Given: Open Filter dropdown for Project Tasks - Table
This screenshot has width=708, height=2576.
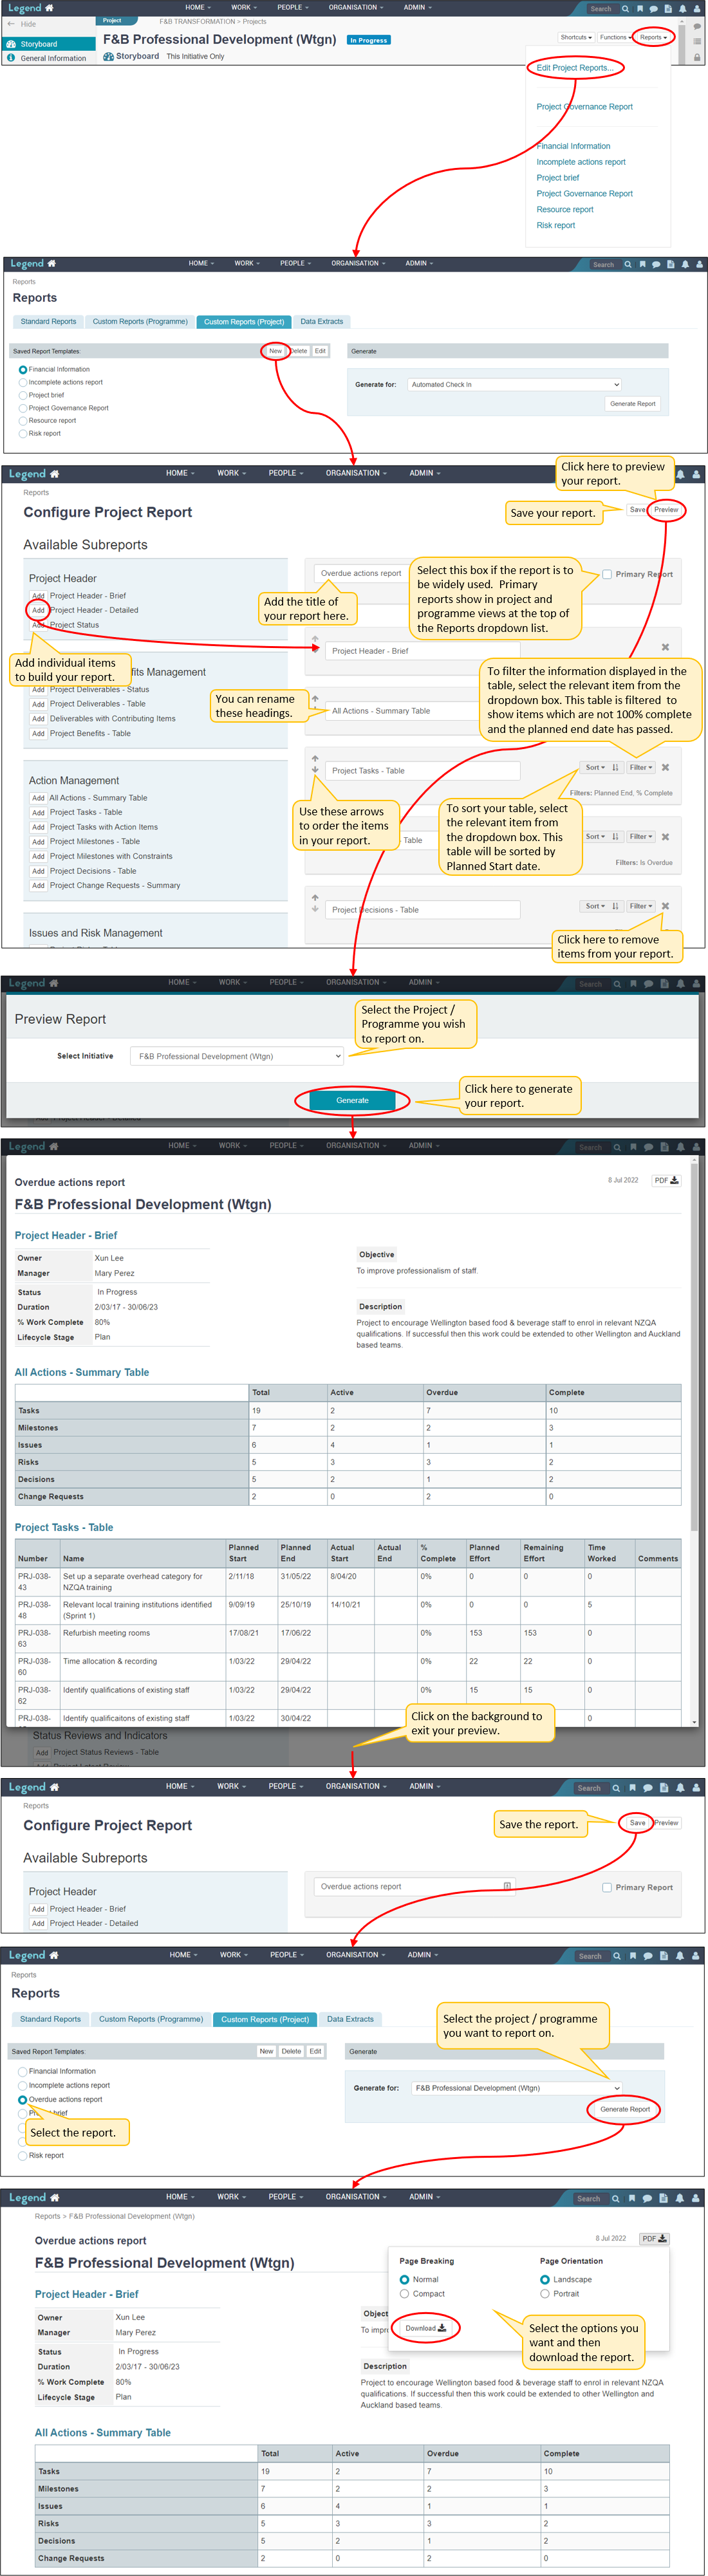Looking at the screenshot, I should pos(641,767).
